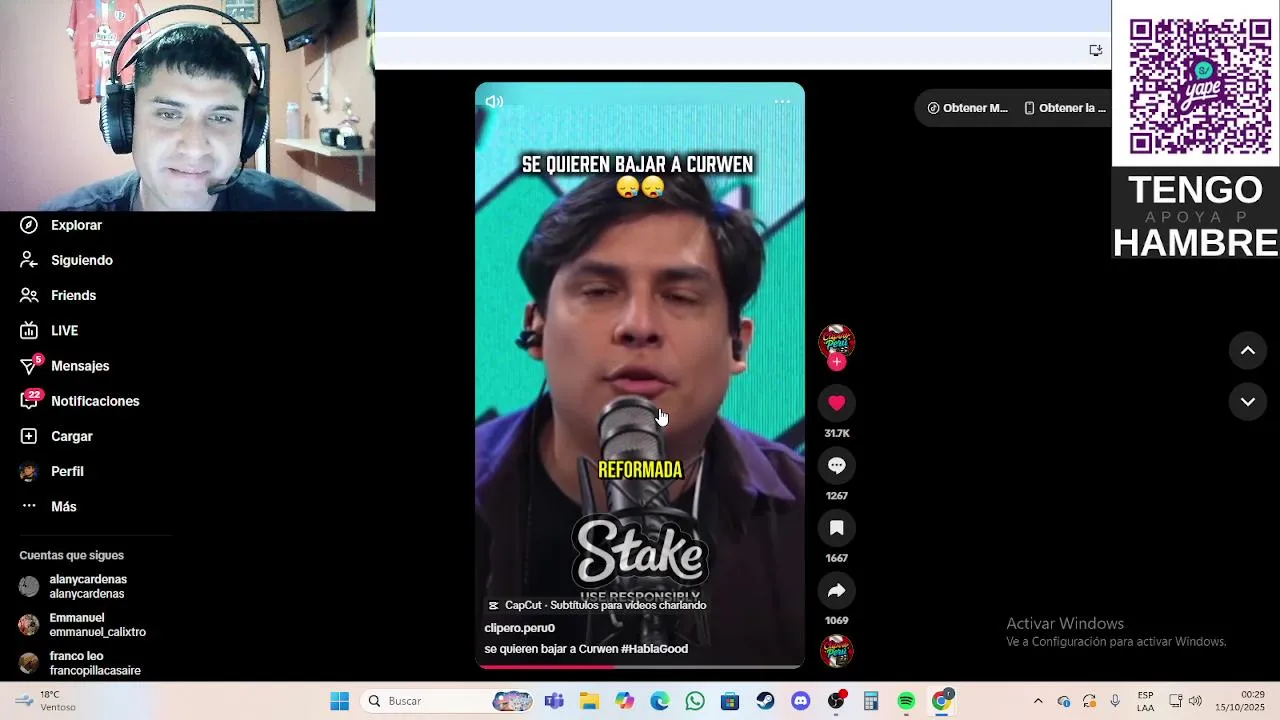Image resolution: width=1280 pixels, height=720 pixels.
Task: Open Microsoft Teams from taskbar
Action: (554, 701)
